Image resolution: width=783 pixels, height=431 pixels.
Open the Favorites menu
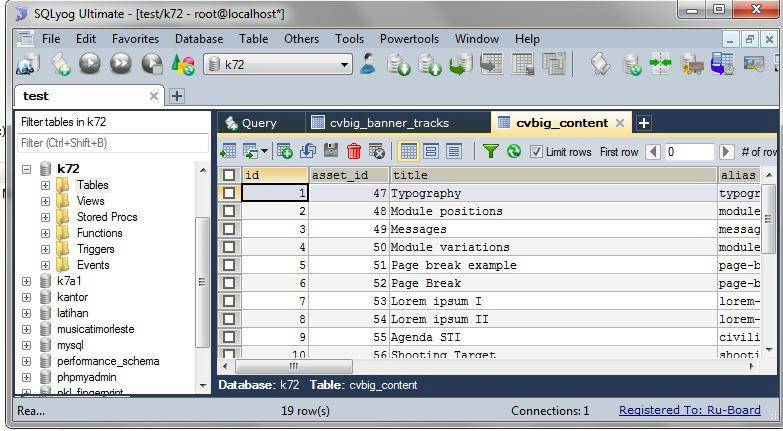click(135, 39)
